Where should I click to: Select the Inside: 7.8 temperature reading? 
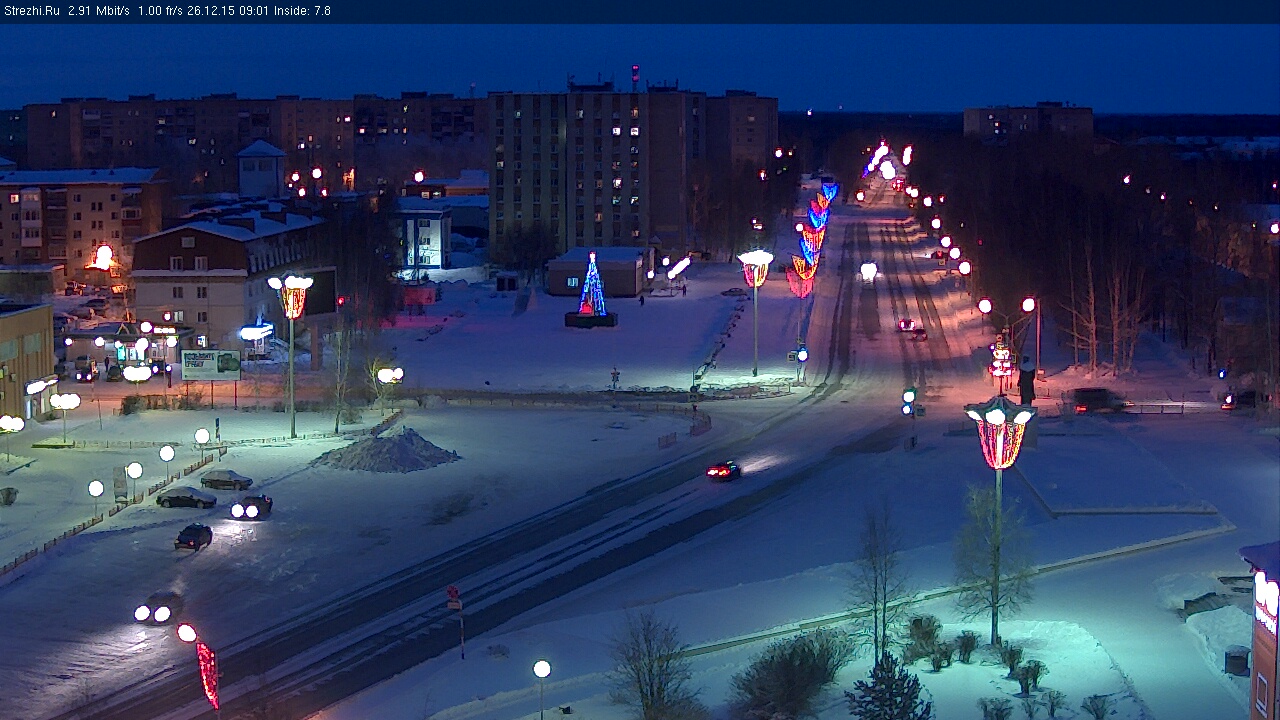point(302,11)
